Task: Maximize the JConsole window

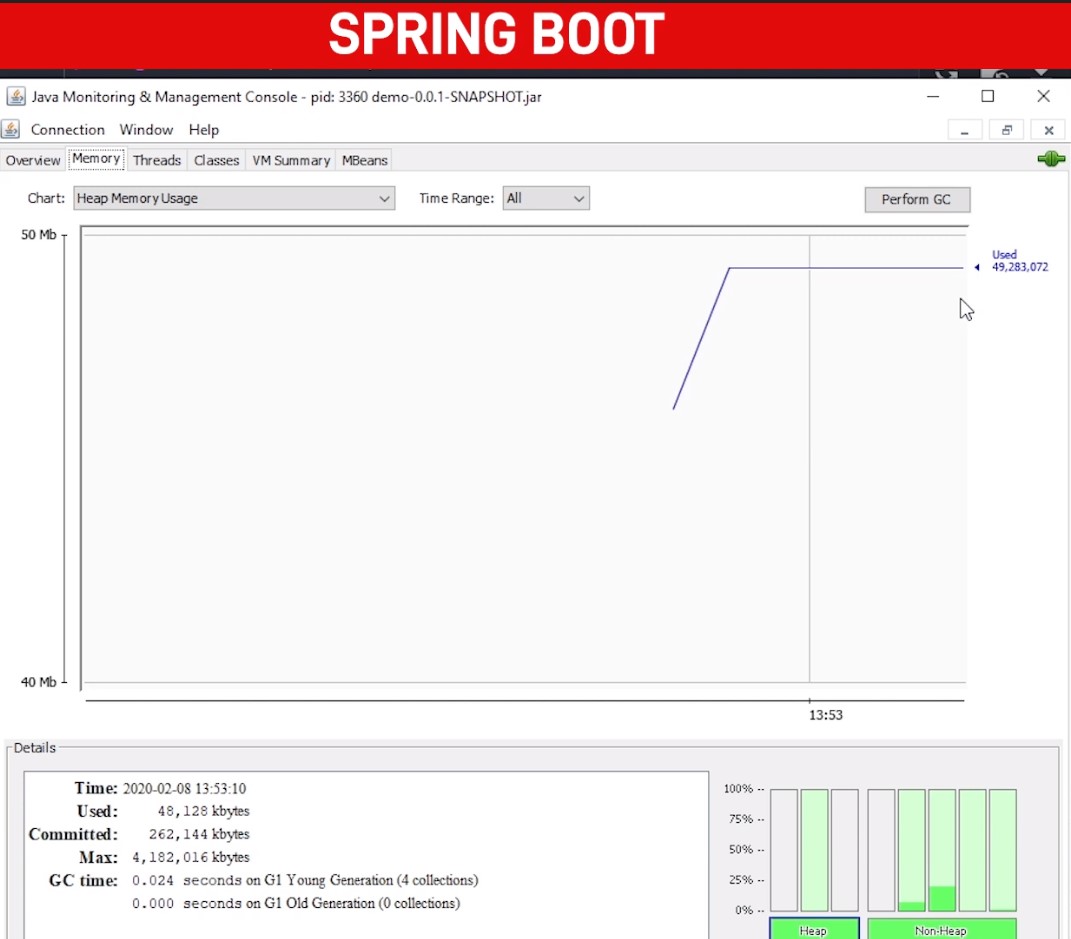Action: coord(987,97)
